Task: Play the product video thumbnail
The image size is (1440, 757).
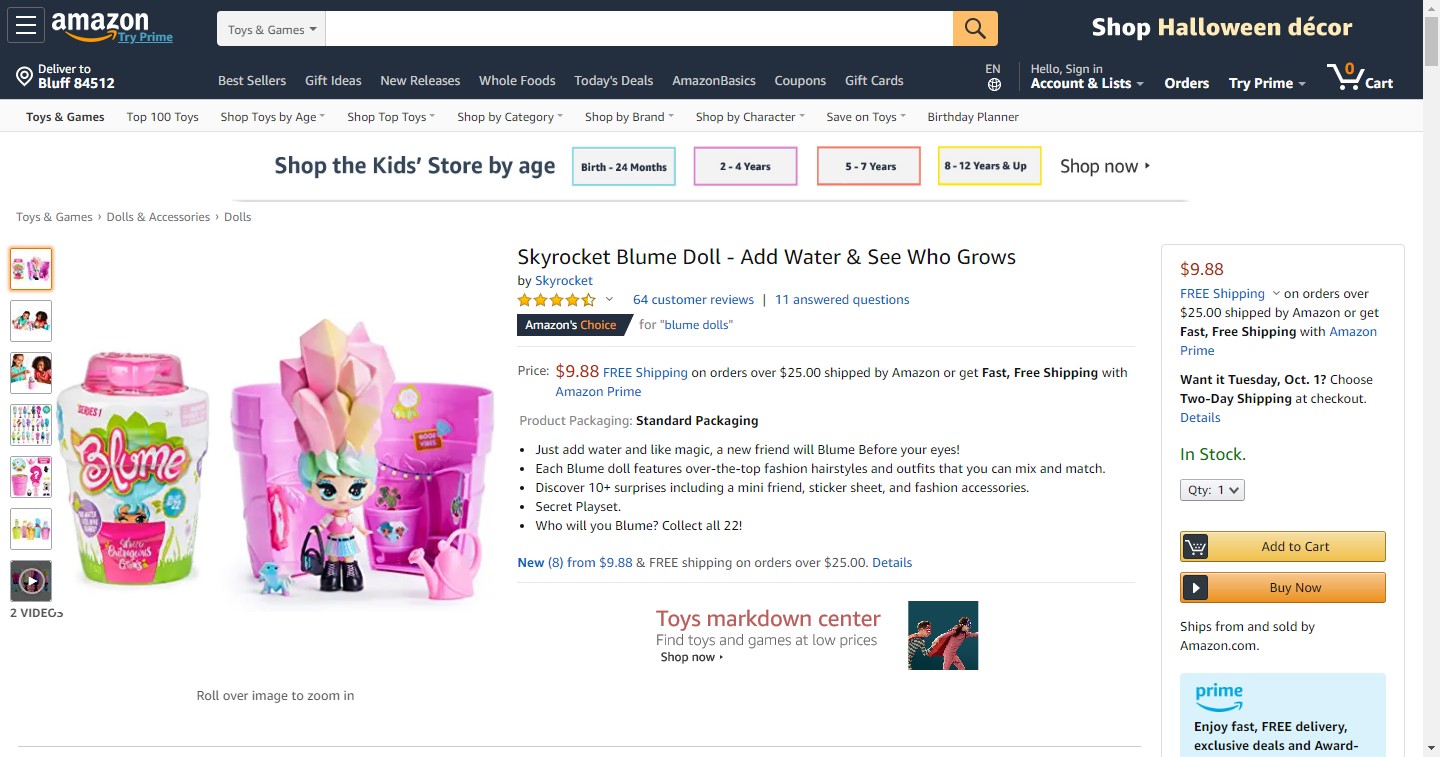Action: 31,581
